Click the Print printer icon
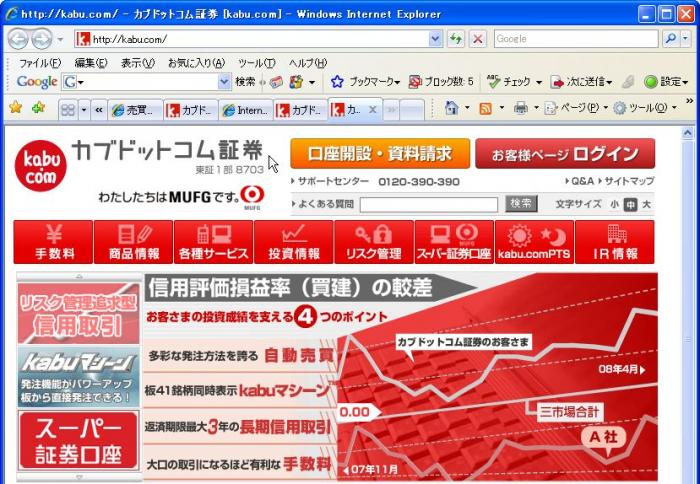Image resolution: width=700 pixels, height=484 pixels. (521, 108)
